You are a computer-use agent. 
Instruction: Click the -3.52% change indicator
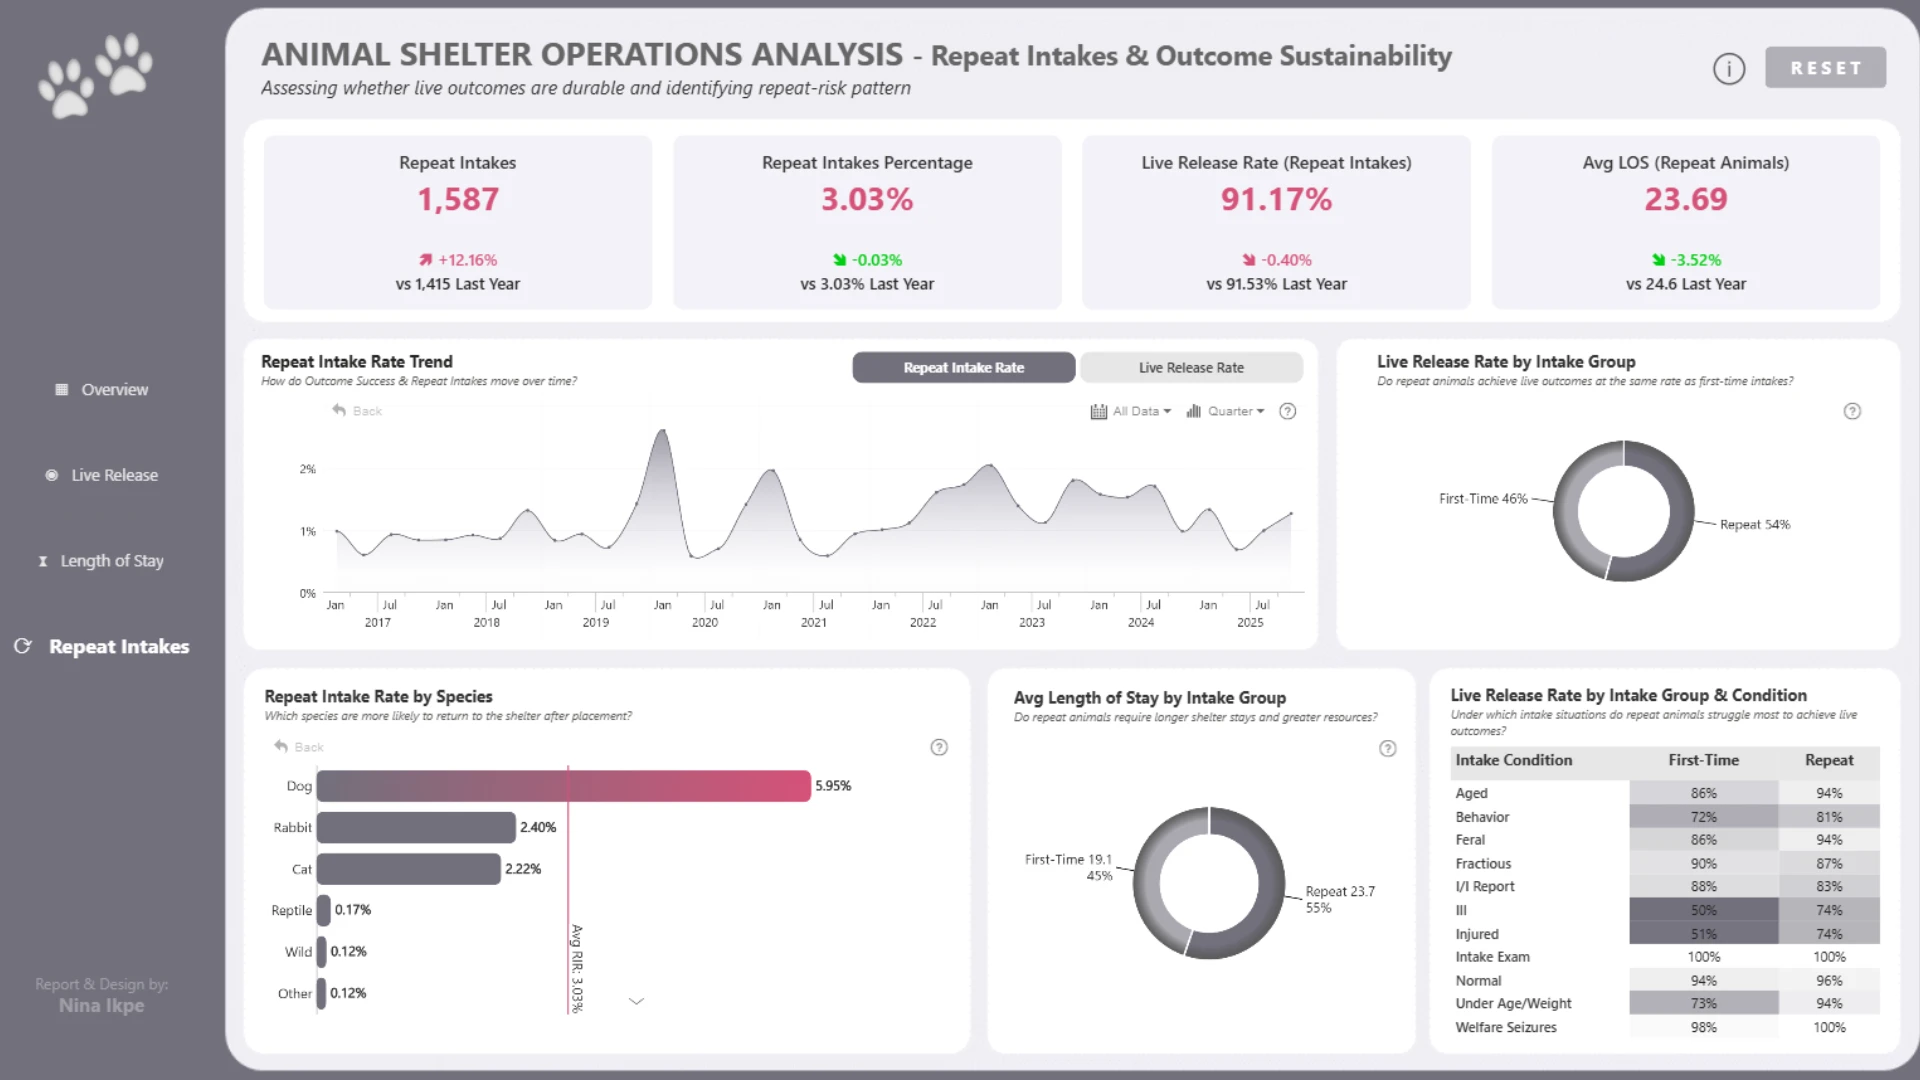coord(1686,260)
